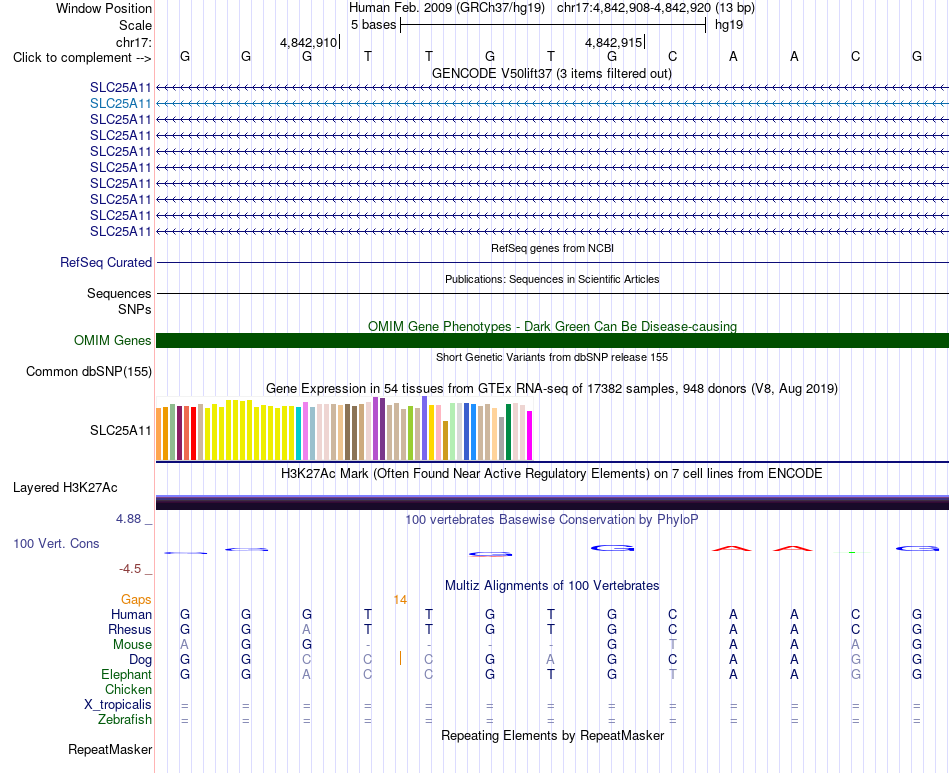Screen dimensions: 950x773
Task: Click the dark green OMIM gene bar
Action: tap(552, 340)
